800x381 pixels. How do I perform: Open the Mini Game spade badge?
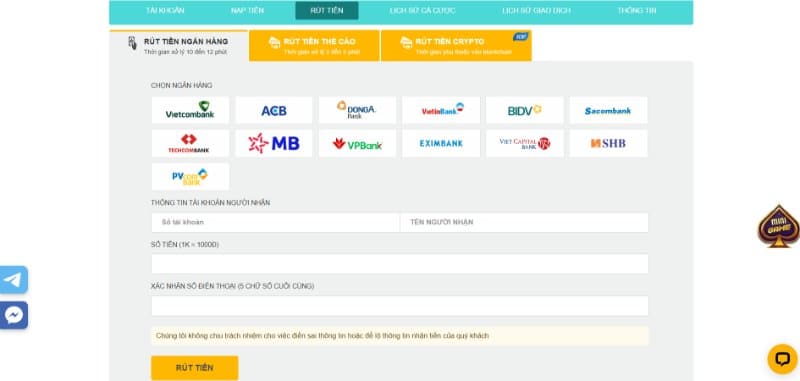point(778,226)
